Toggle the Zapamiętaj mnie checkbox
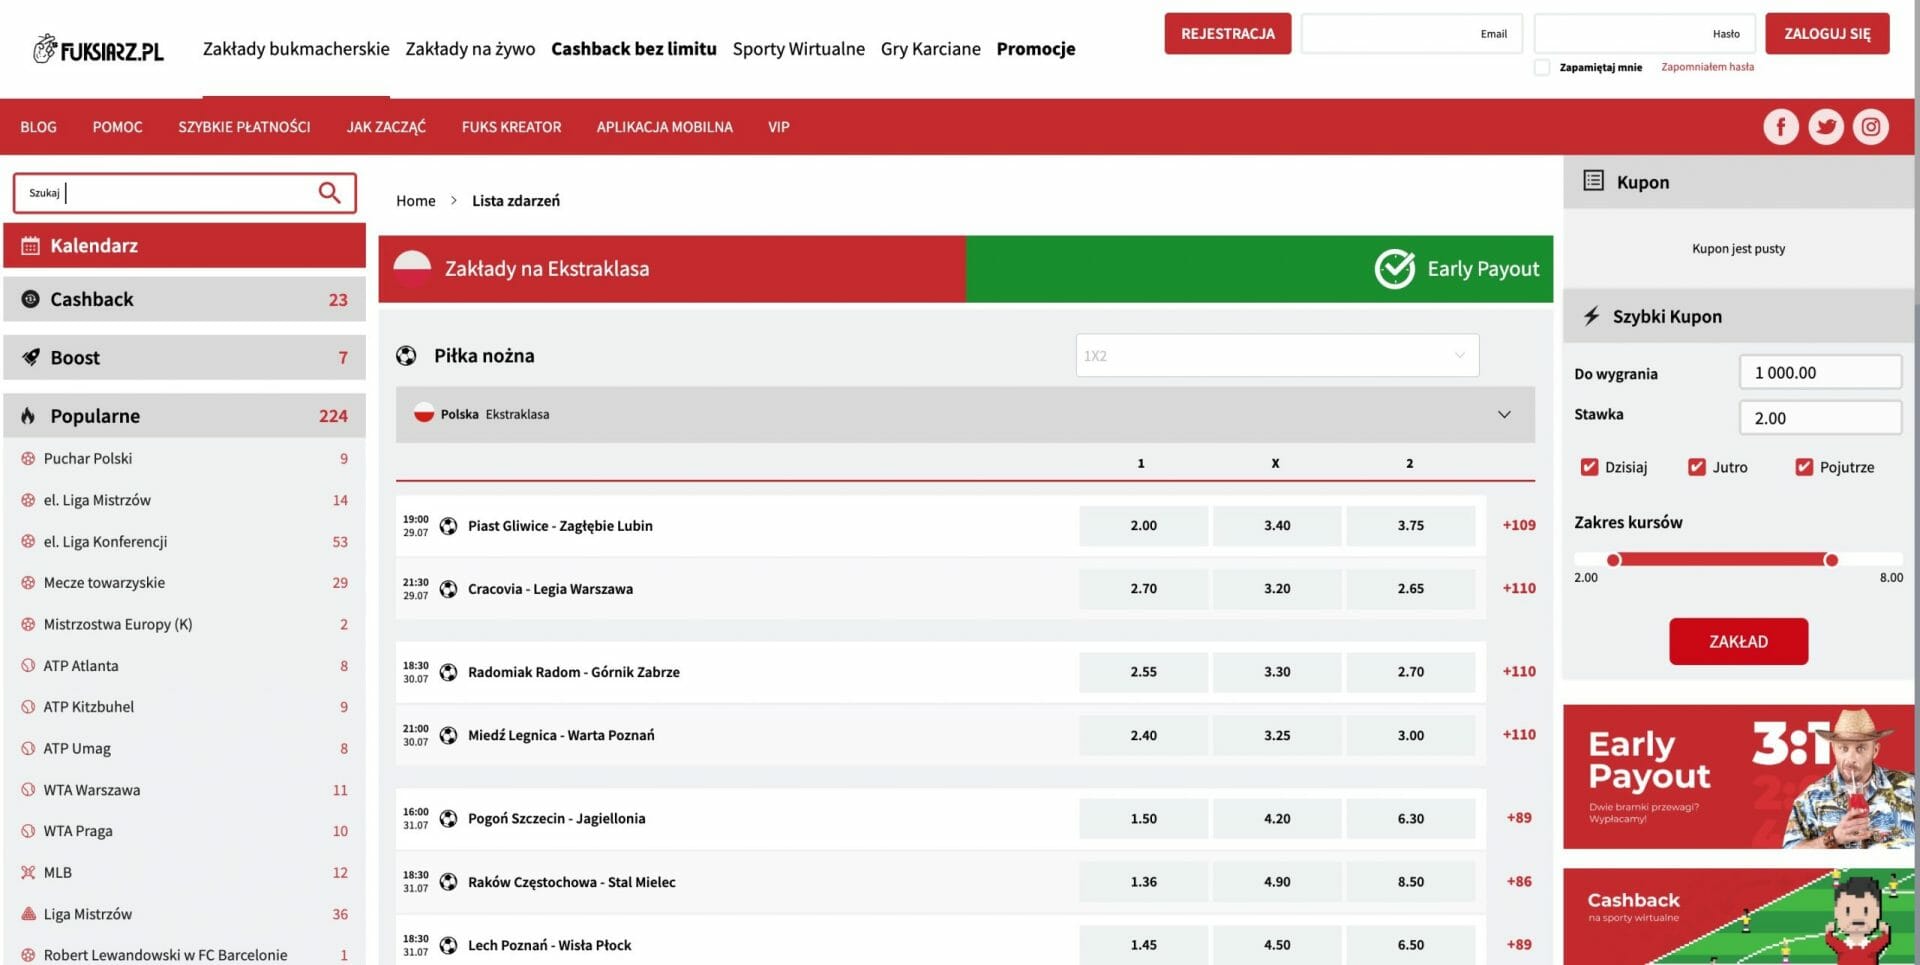Viewport: 1920px width, 965px height. pyautogui.click(x=1542, y=67)
